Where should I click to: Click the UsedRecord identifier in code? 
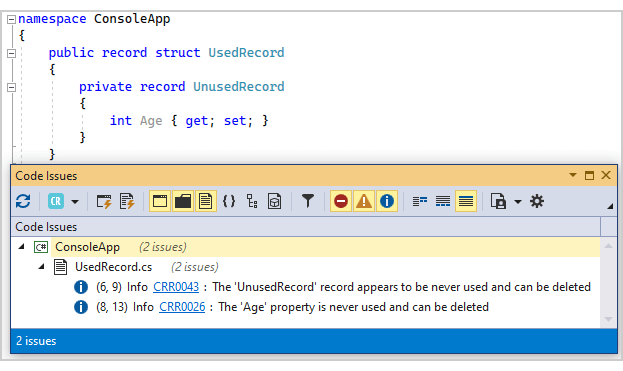(246, 52)
